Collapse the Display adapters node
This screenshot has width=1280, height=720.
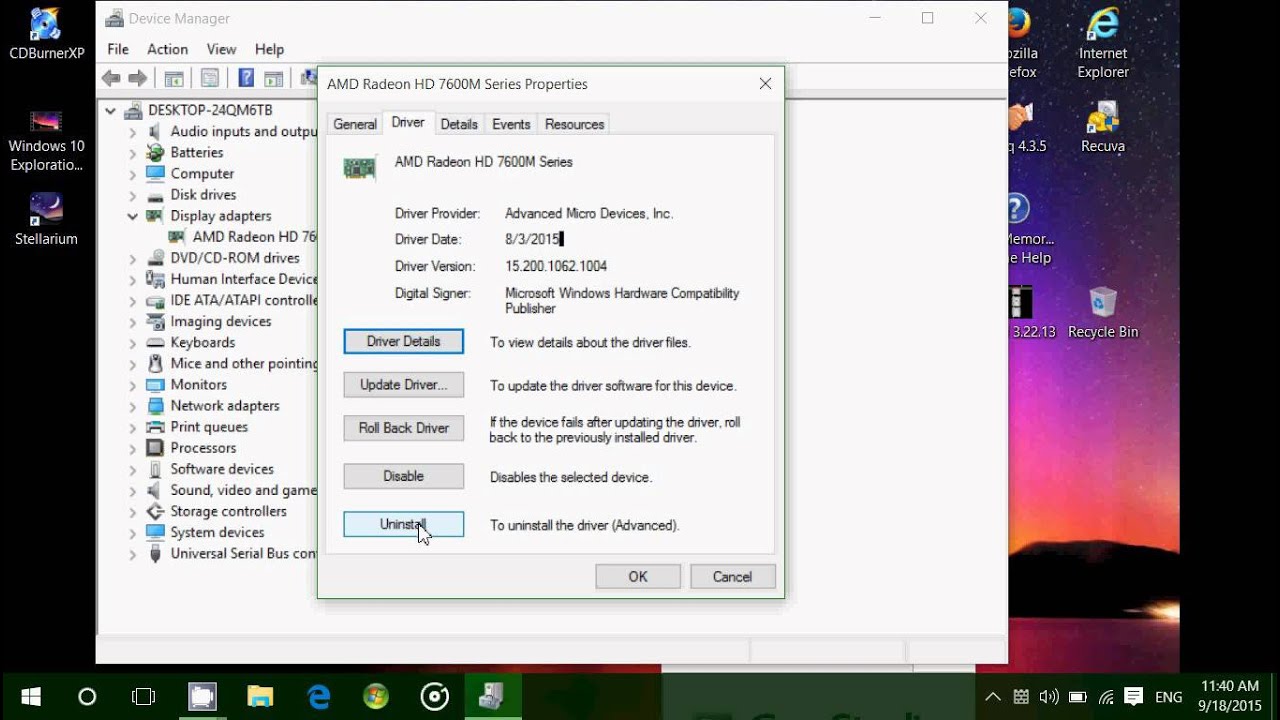click(133, 215)
